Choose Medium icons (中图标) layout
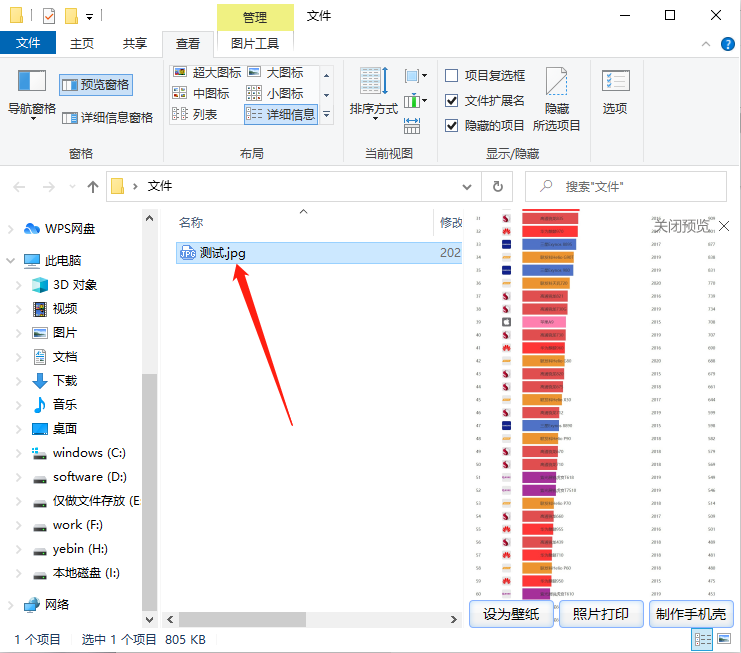741x653 pixels. tap(201, 94)
